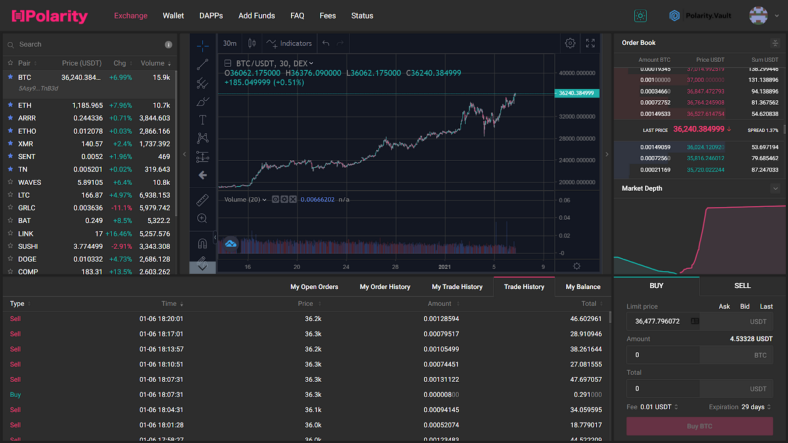Adjust the Fee 0.01 USDT stepper
The image size is (788, 443).
(x=676, y=407)
